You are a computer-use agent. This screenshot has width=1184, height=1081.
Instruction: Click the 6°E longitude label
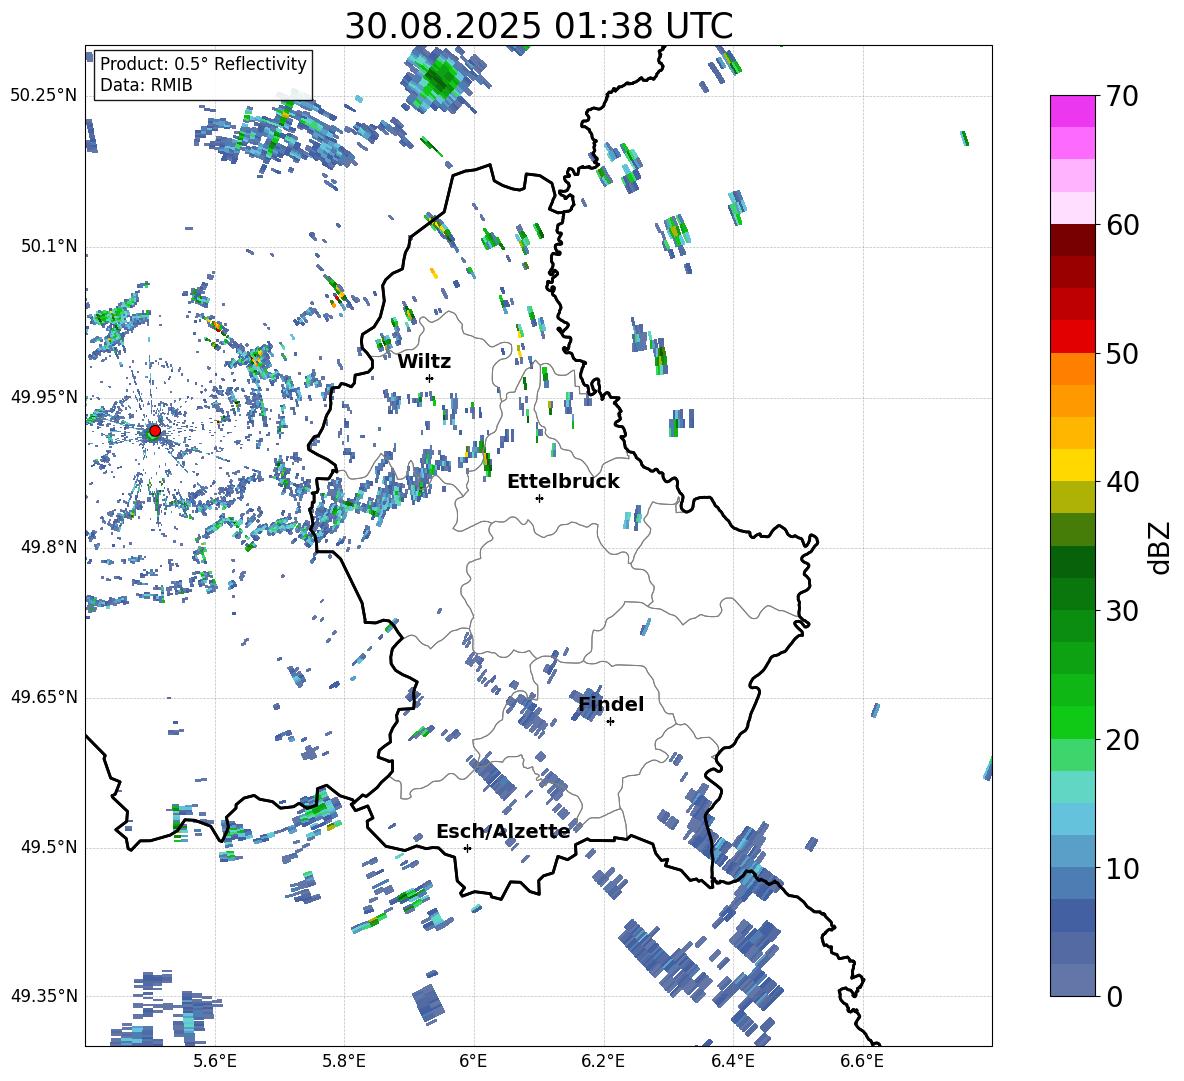click(x=473, y=1061)
